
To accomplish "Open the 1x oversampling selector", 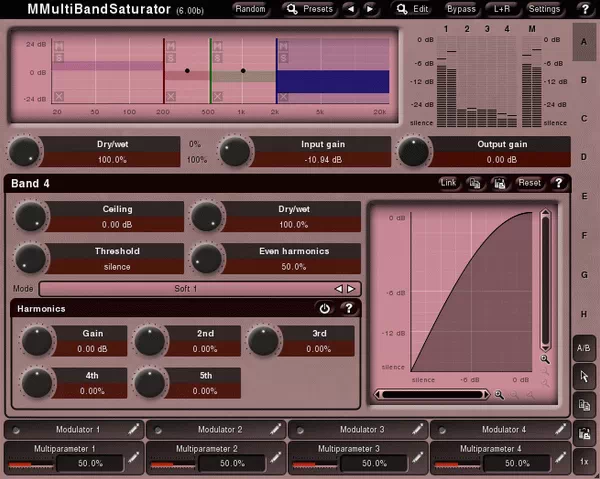I will pos(584,462).
